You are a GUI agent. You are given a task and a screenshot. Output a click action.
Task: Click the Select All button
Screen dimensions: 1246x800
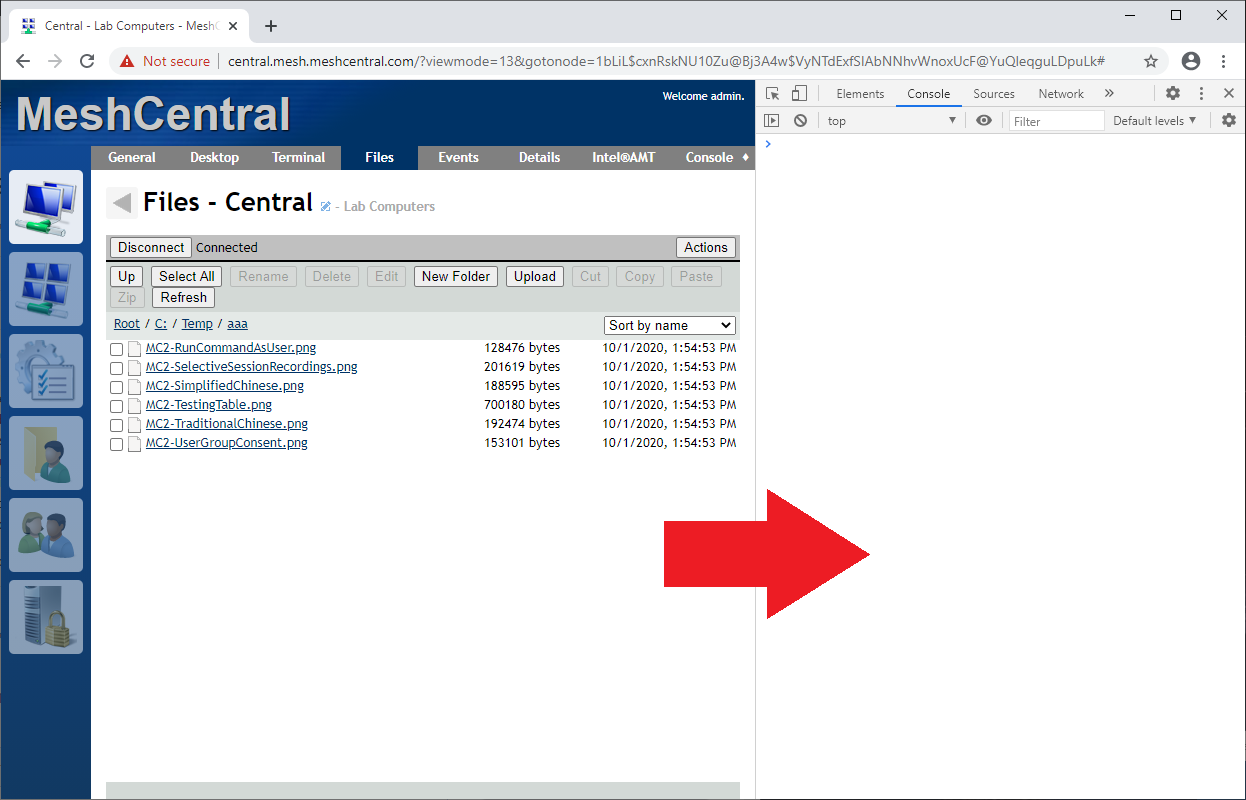pos(187,276)
